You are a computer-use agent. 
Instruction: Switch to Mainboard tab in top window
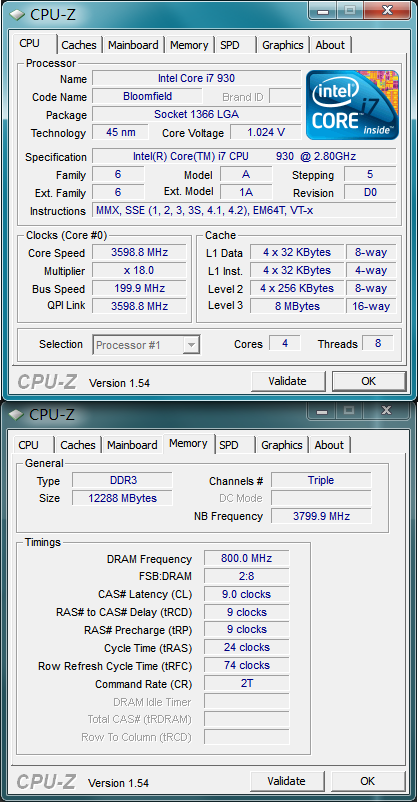coord(133,45)
